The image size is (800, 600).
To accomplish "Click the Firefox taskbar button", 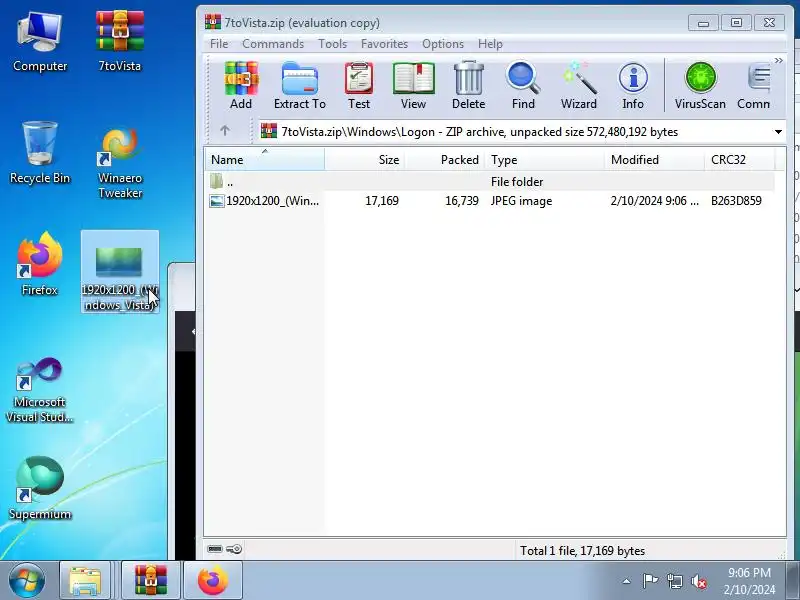I will tap(213, 581).
